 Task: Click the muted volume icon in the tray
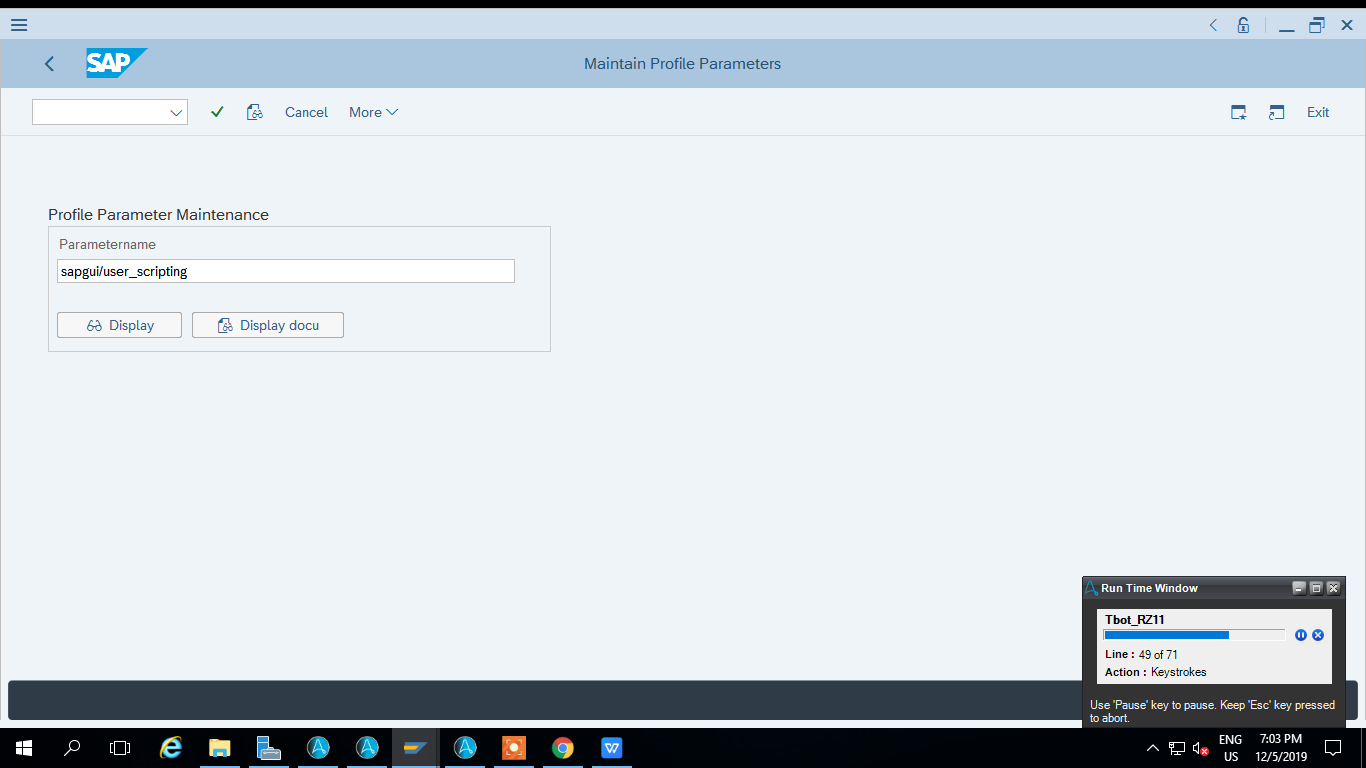1201,748
